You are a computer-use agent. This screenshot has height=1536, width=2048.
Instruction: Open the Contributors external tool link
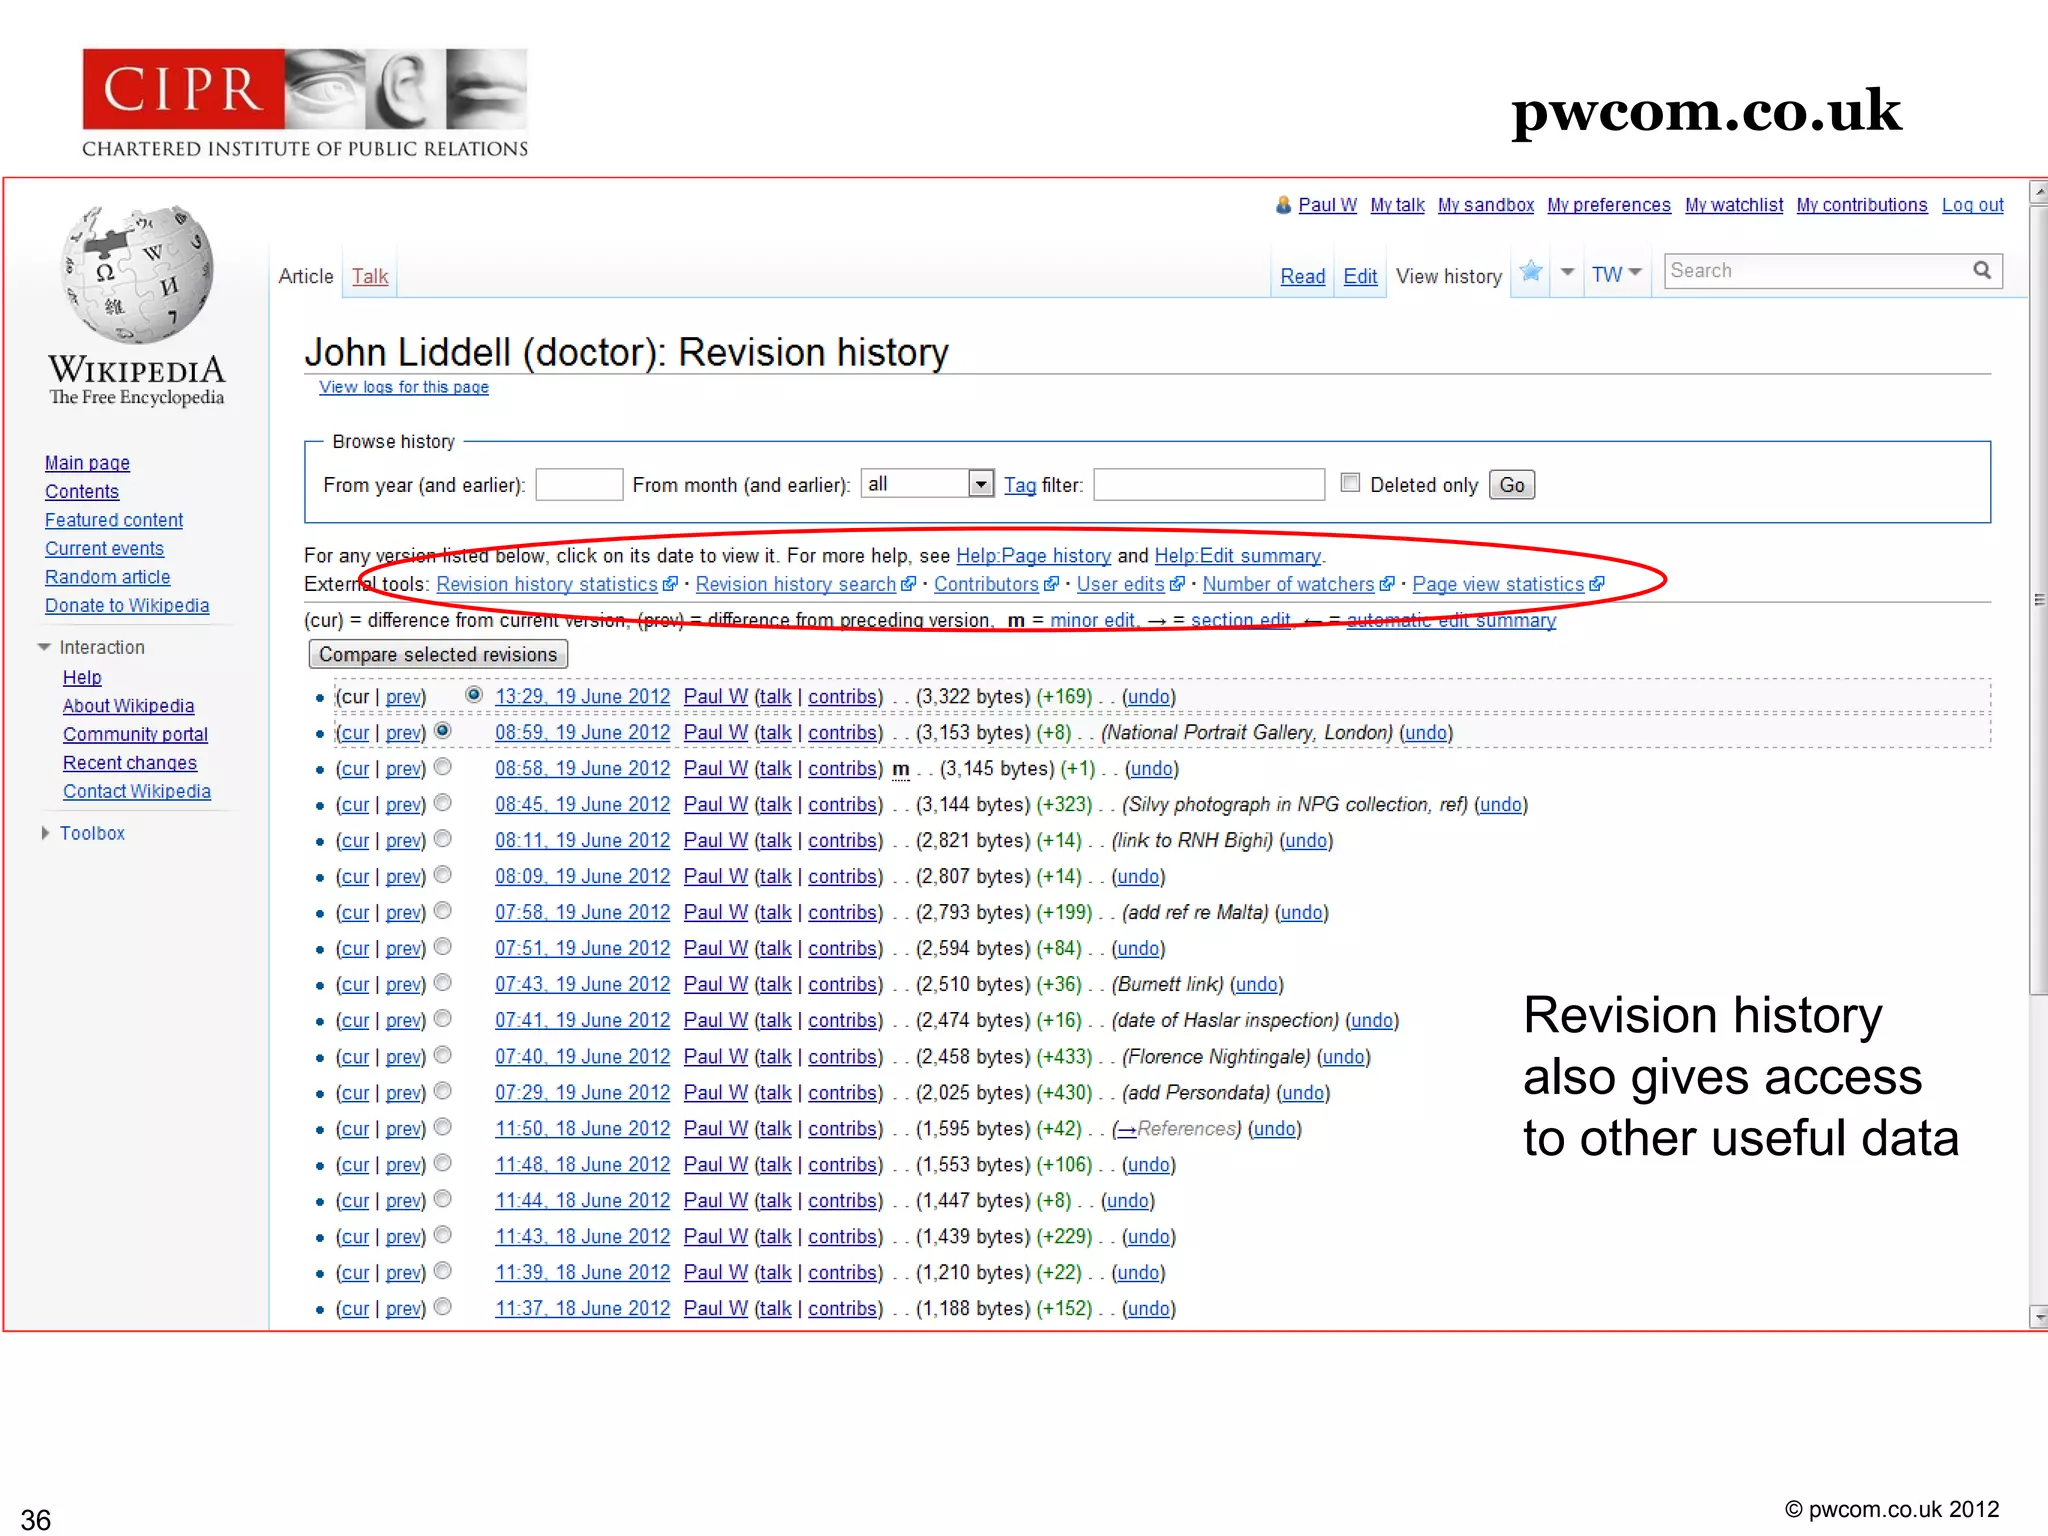[986, 584]
